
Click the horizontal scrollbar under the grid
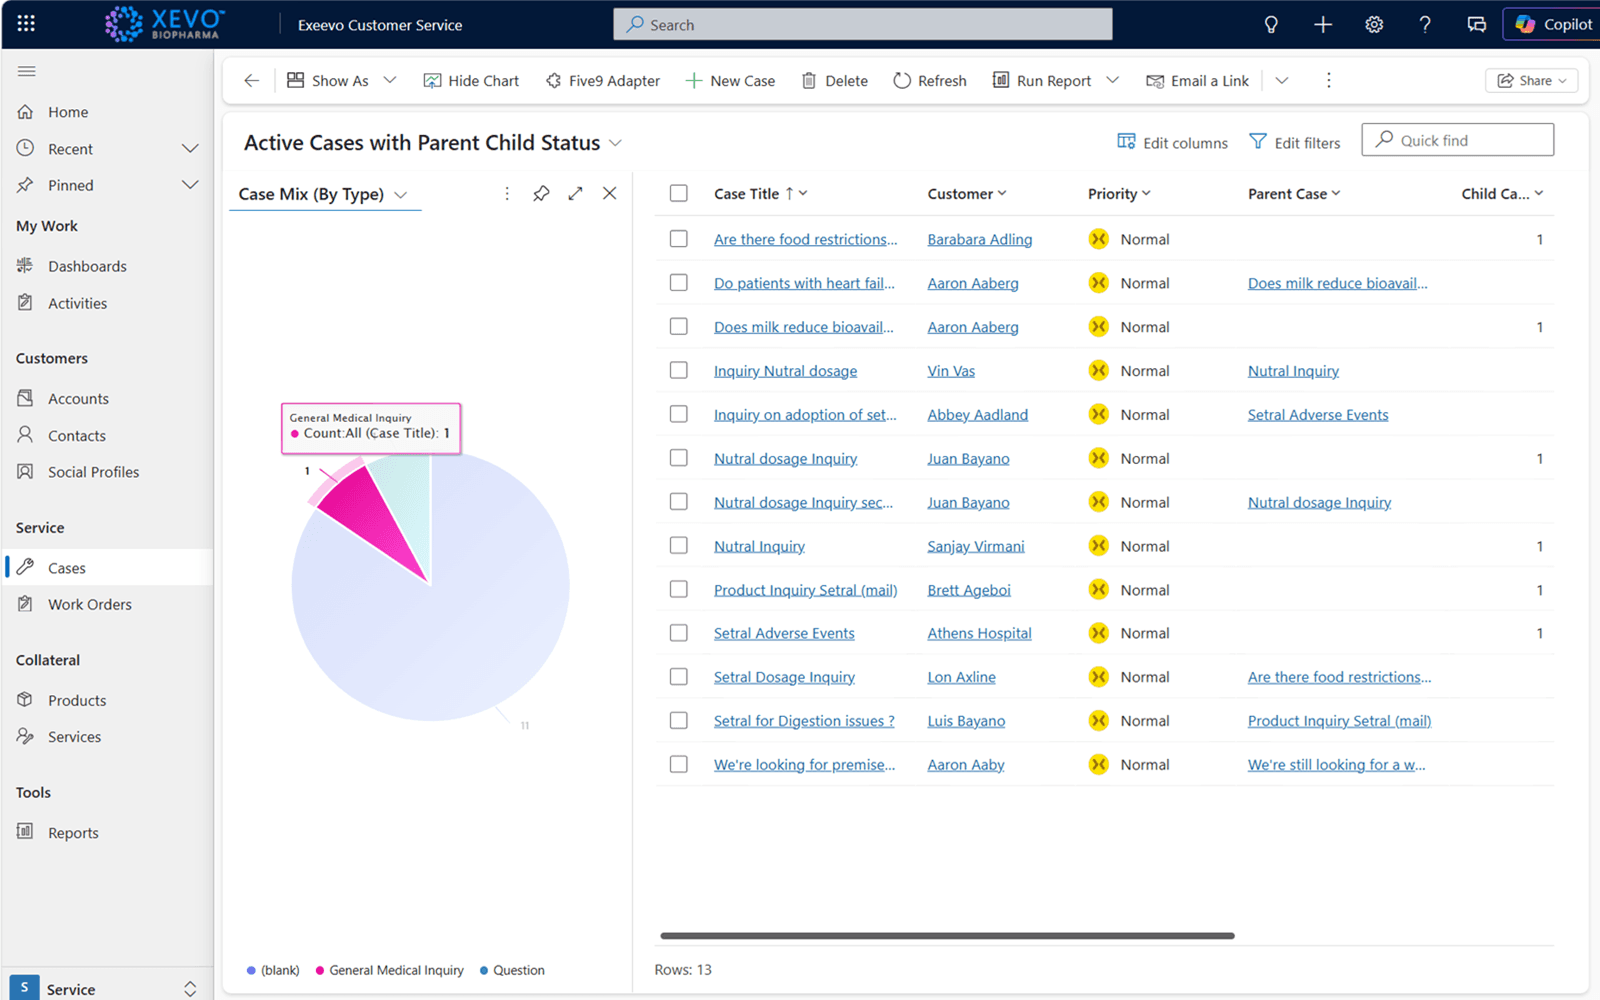947,936
